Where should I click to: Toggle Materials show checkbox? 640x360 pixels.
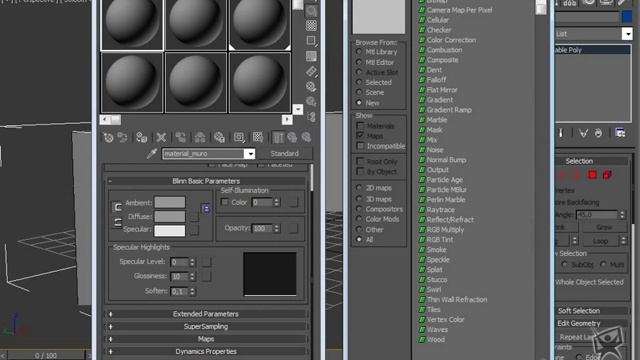point(360,125)
